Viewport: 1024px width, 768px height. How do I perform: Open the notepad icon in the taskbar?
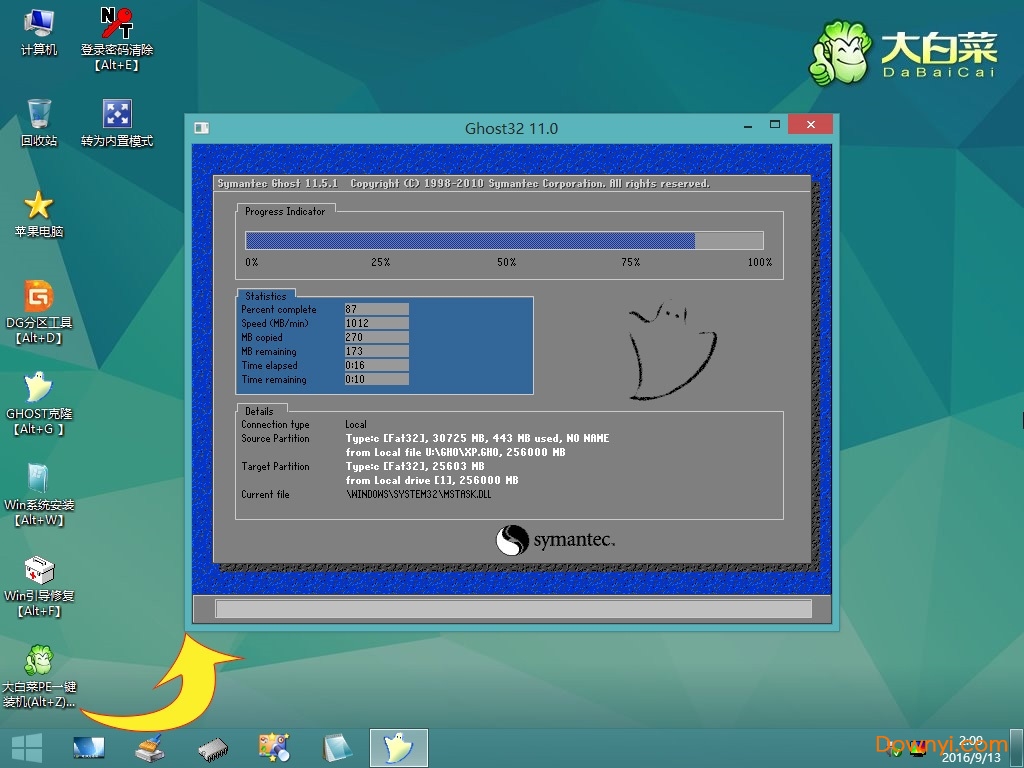[x=337, y=747]
